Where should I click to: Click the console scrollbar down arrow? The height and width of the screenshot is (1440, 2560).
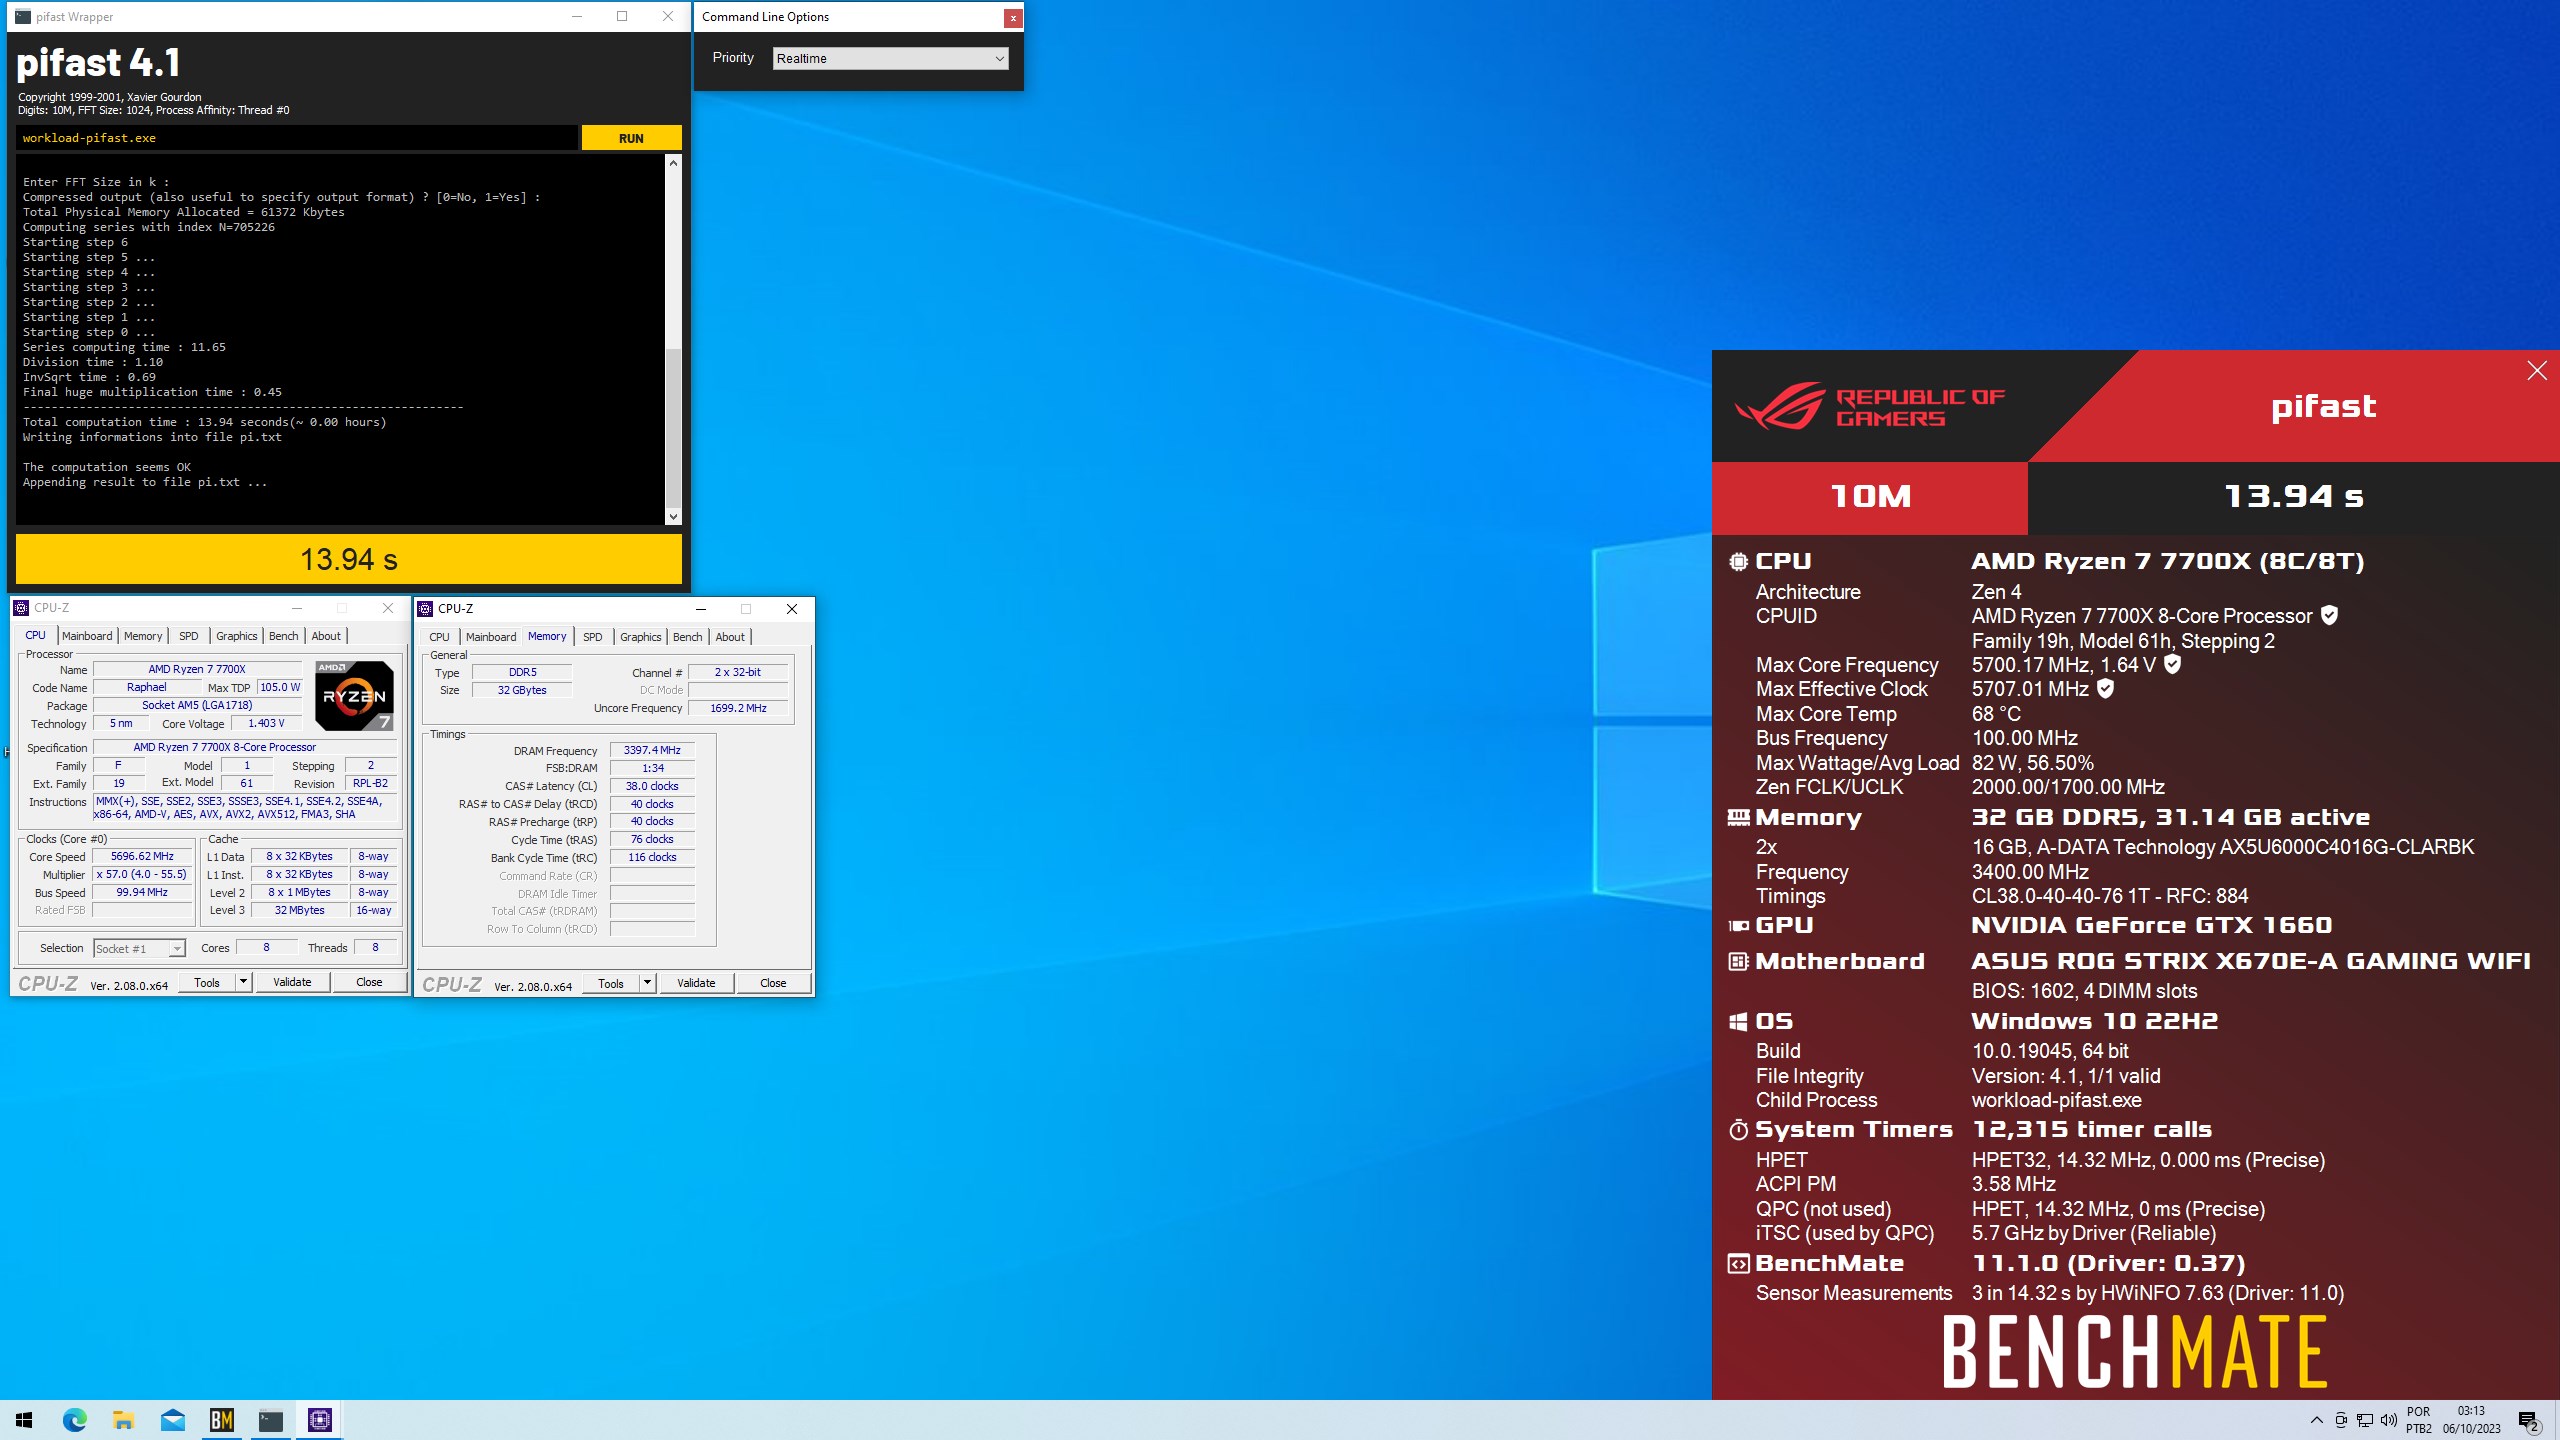673,517
